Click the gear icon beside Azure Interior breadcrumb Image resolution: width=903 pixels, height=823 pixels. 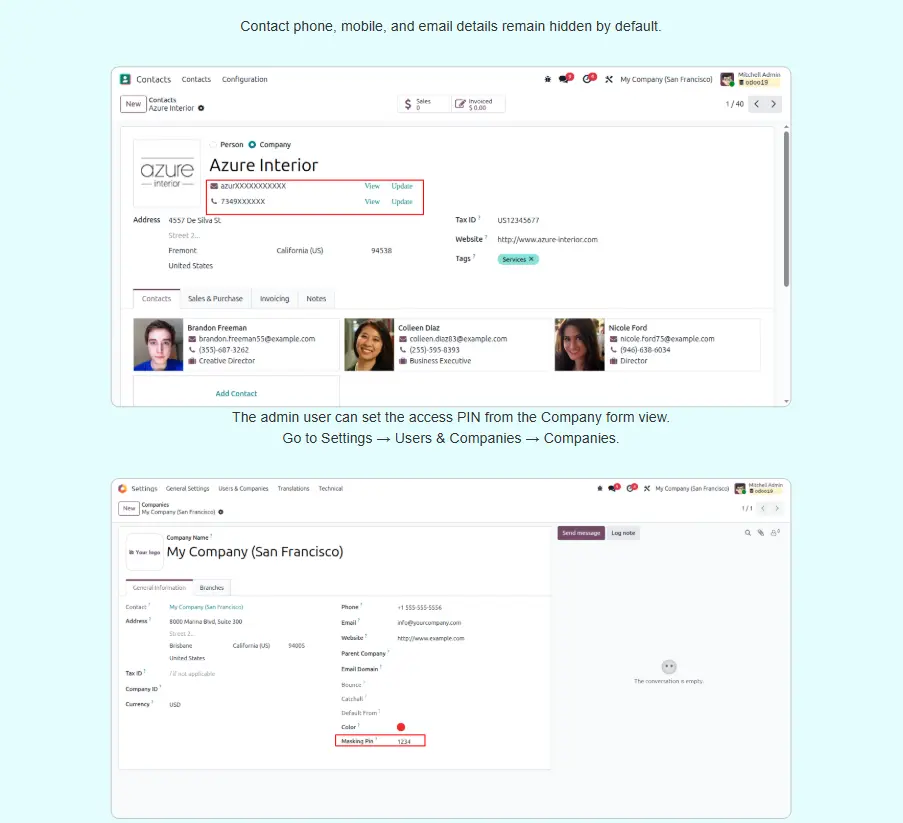click(x=201, y=108)
